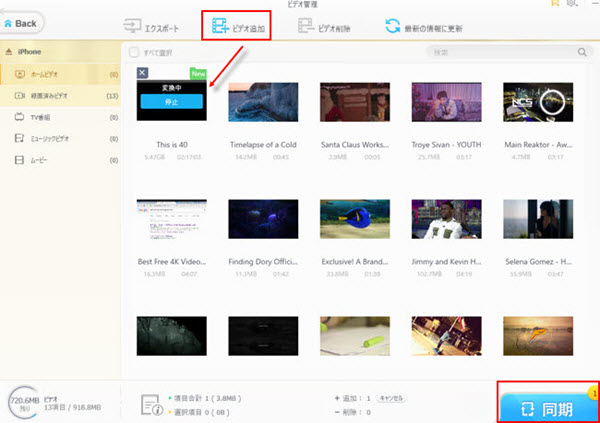This screenshot has height=423, width=600.
Task: Click the 'Troye Sivan - YOUTH' title
Action: click(446, 145)
